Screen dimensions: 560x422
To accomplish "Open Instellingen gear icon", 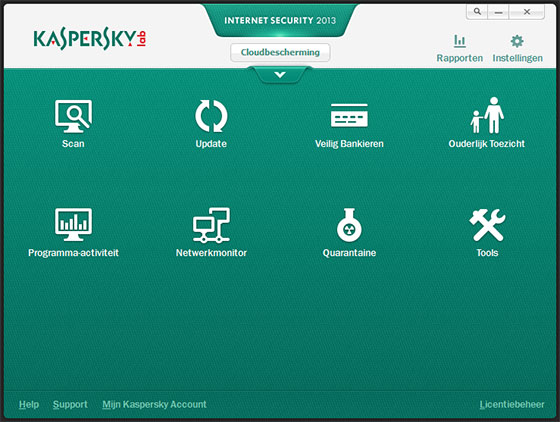I will [x=517, y=41].
